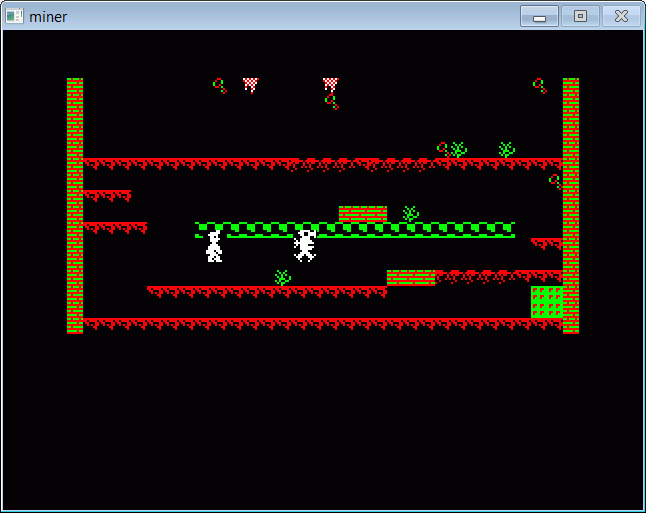The height and width of the screenshot is (513, 646).
Task: Click the brick block on the lower right ledge
Action: (x=411, y=278)
